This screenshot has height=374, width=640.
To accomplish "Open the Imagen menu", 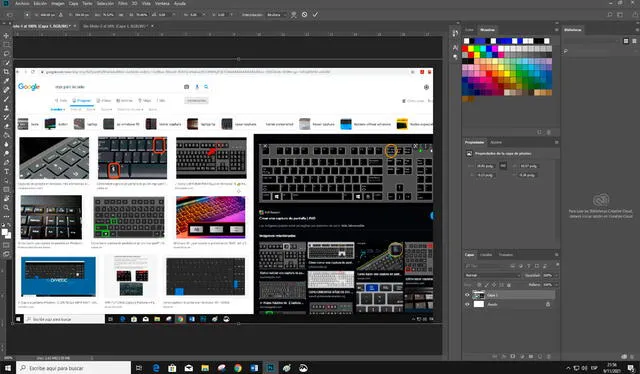I will [x=58, y=3].
